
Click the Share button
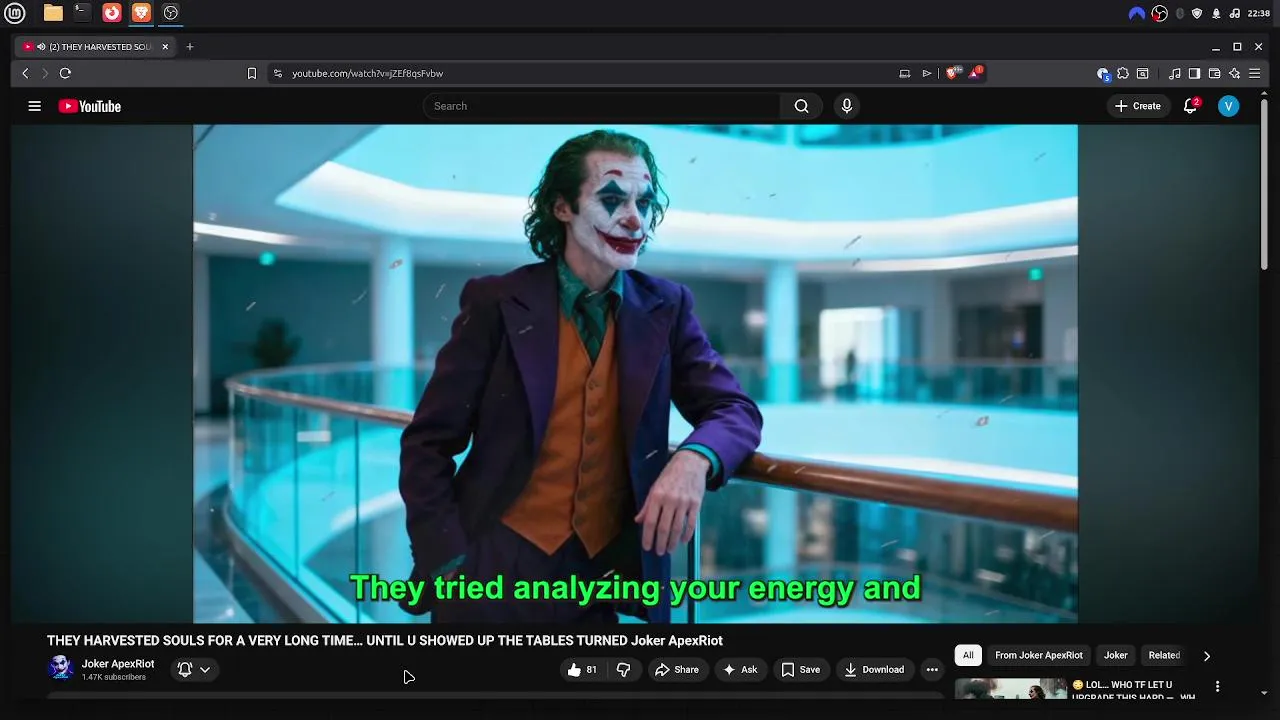tap(677, 670)
